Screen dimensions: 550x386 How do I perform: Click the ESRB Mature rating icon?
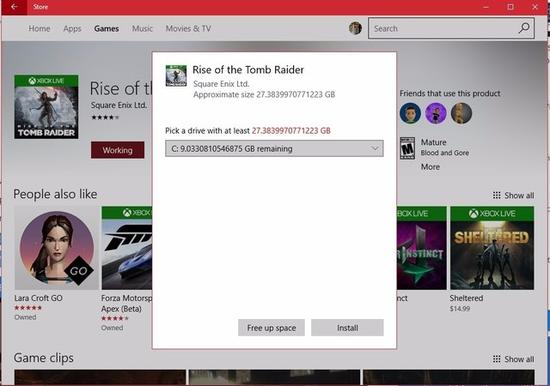(407, 148)
